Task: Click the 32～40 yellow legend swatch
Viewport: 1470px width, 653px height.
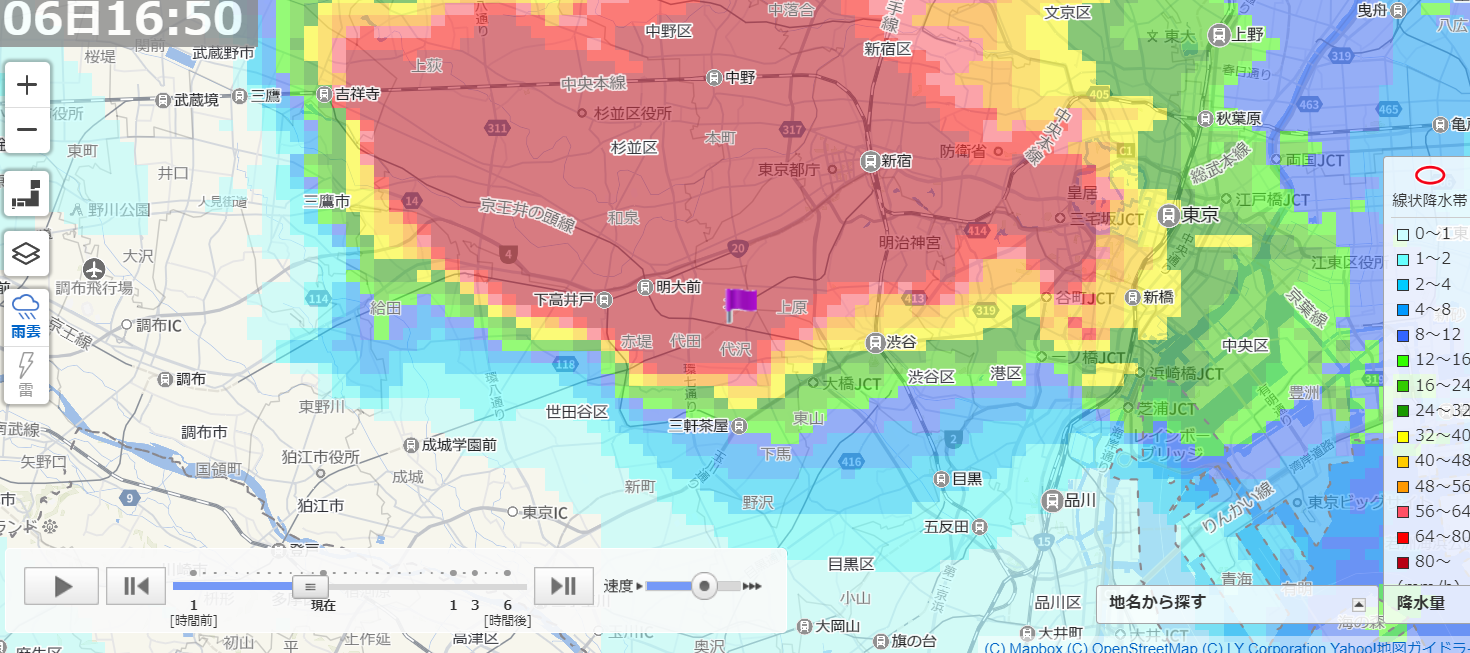Action: click(1403, 435)
